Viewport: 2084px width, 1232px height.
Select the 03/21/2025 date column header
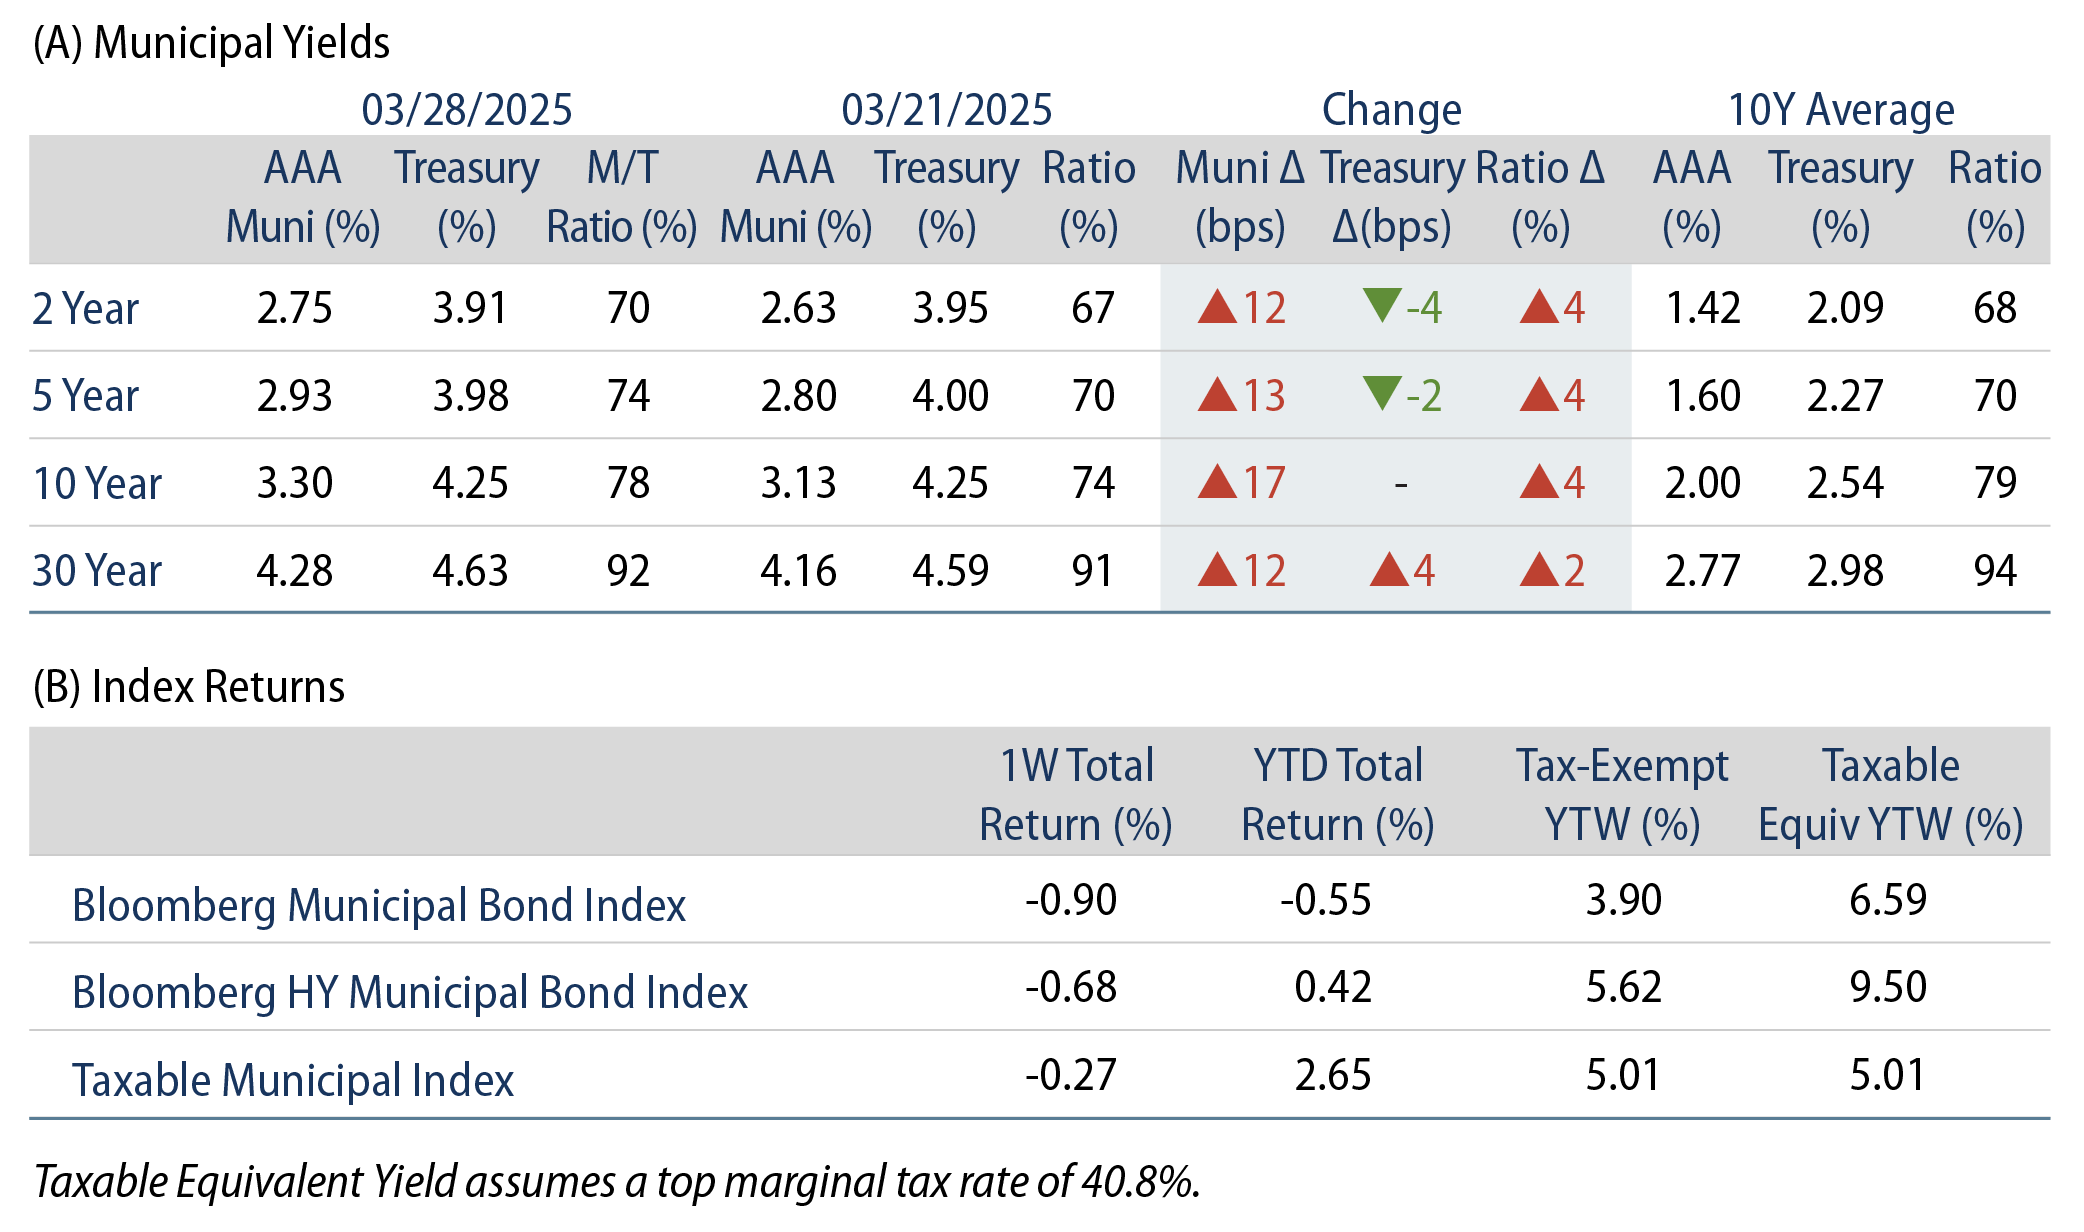946,110
